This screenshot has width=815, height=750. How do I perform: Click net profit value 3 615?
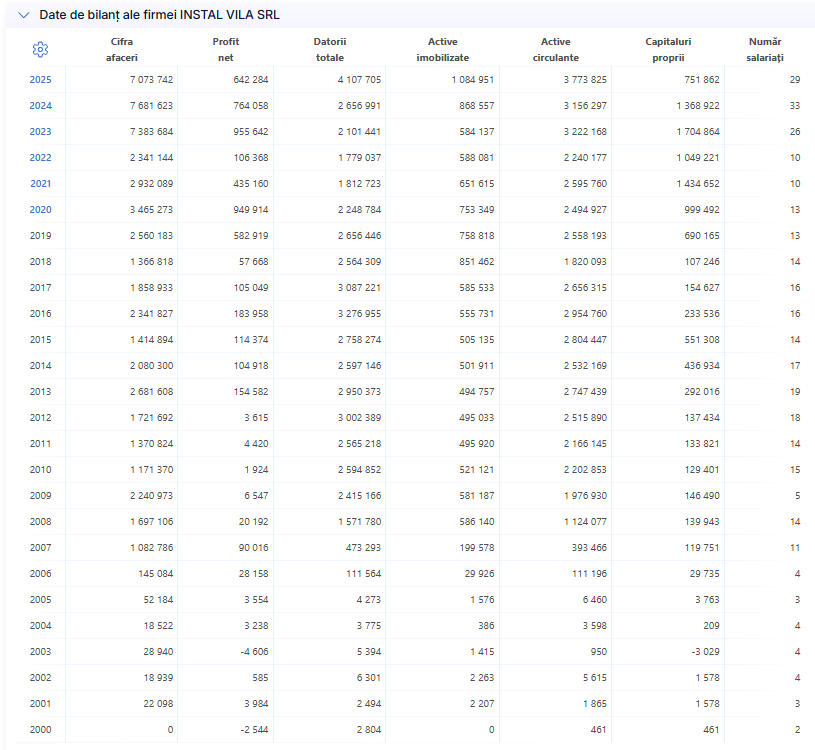coord(256,417)
